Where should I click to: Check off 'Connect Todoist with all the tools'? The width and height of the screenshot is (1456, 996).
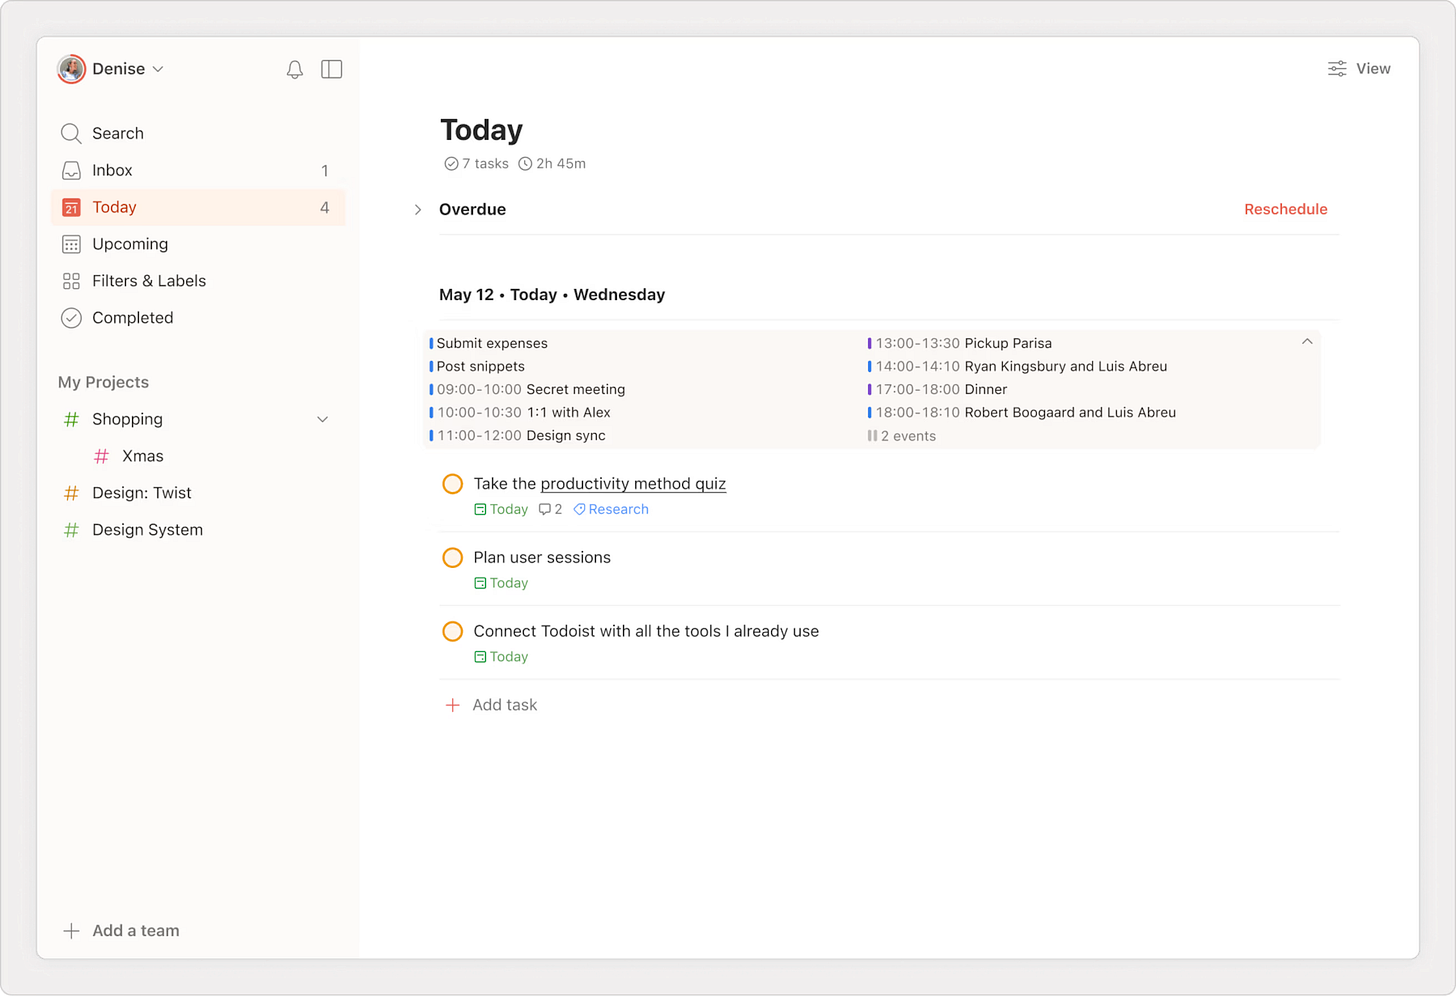tap(452, 631)
